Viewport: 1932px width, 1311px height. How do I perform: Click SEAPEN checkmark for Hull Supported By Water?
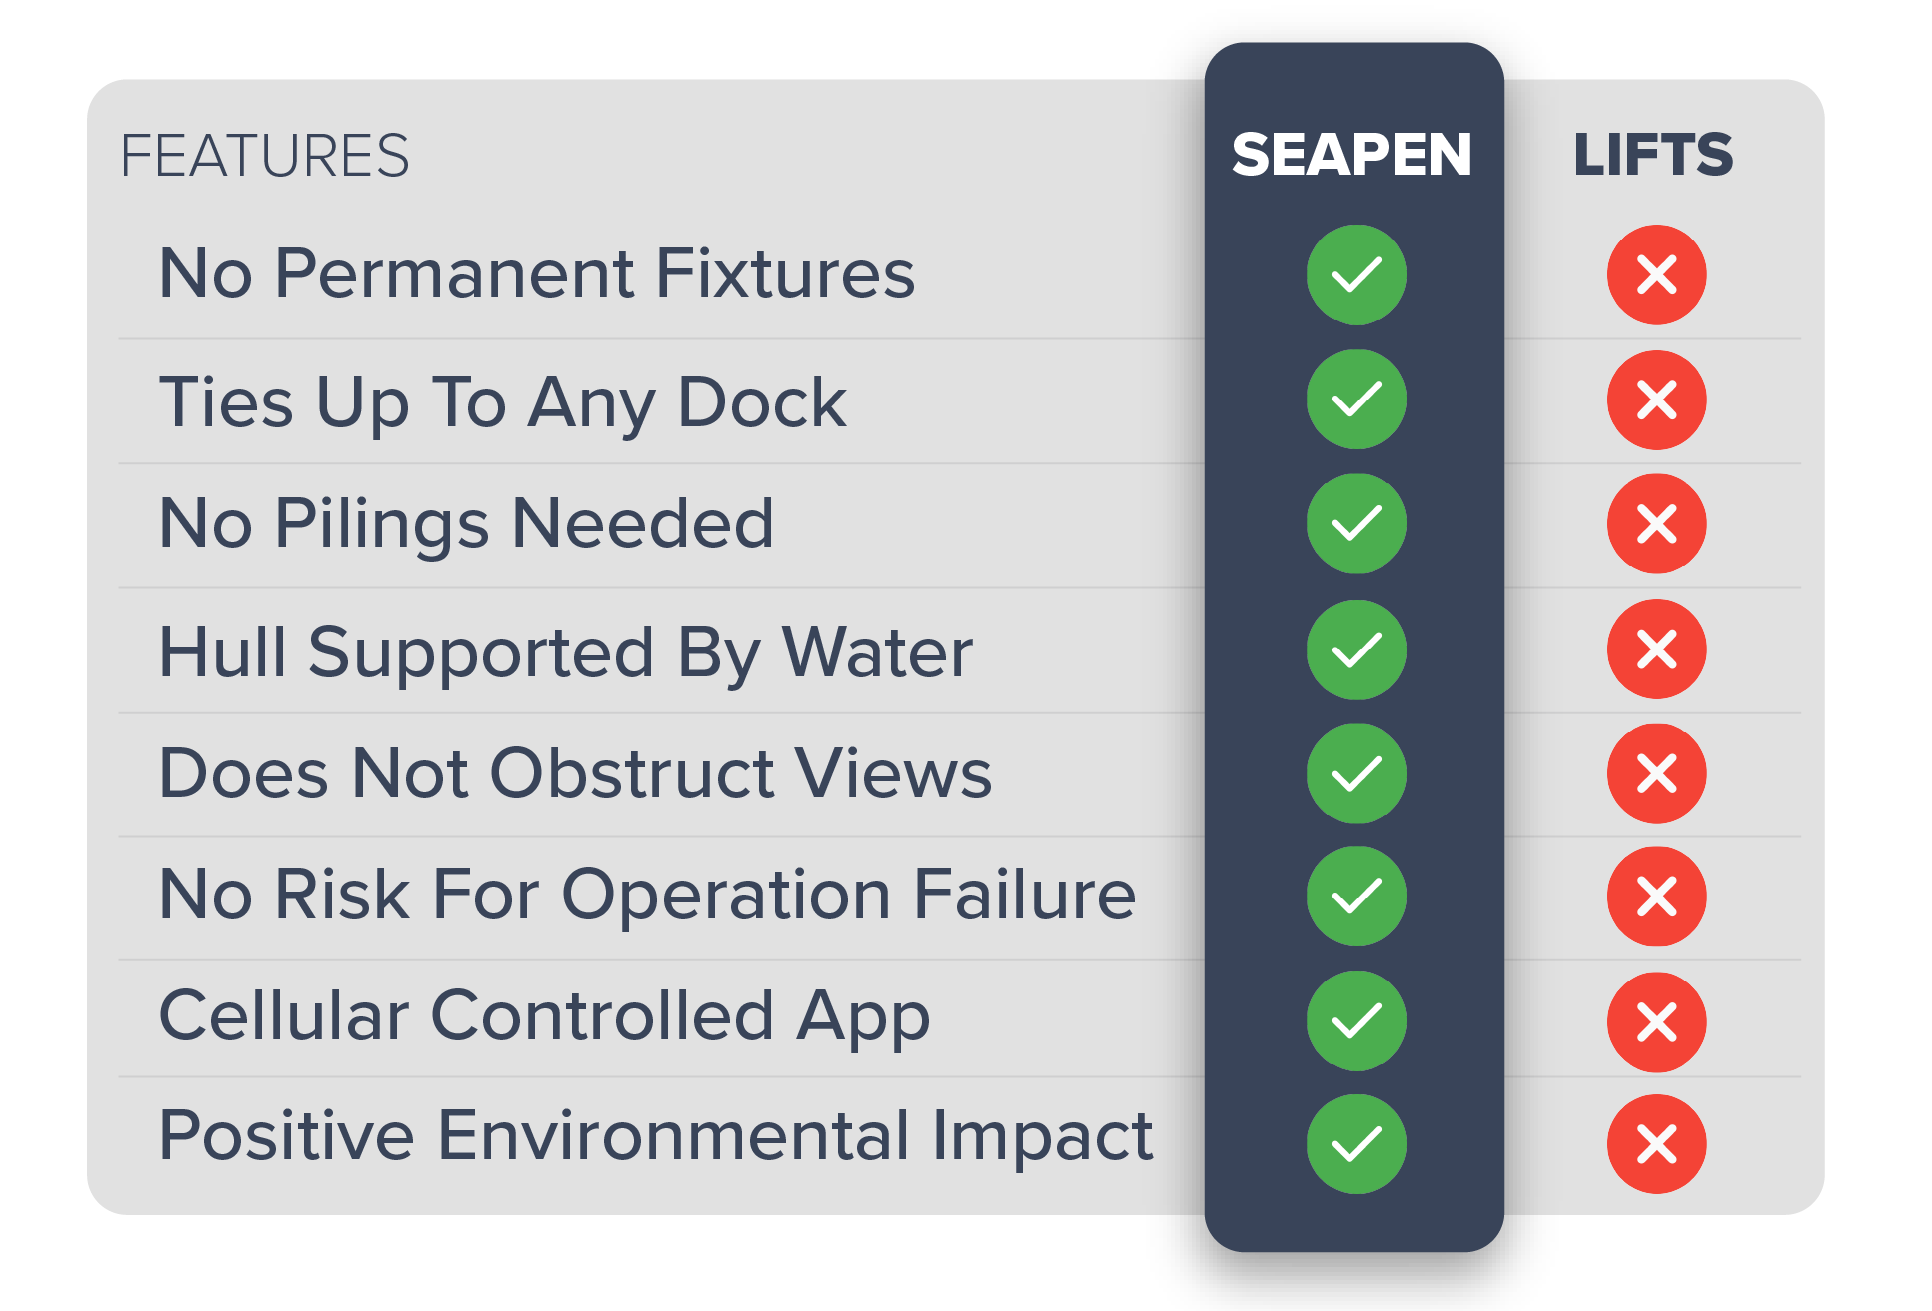pyautogui.click(x=1356, y=649)
